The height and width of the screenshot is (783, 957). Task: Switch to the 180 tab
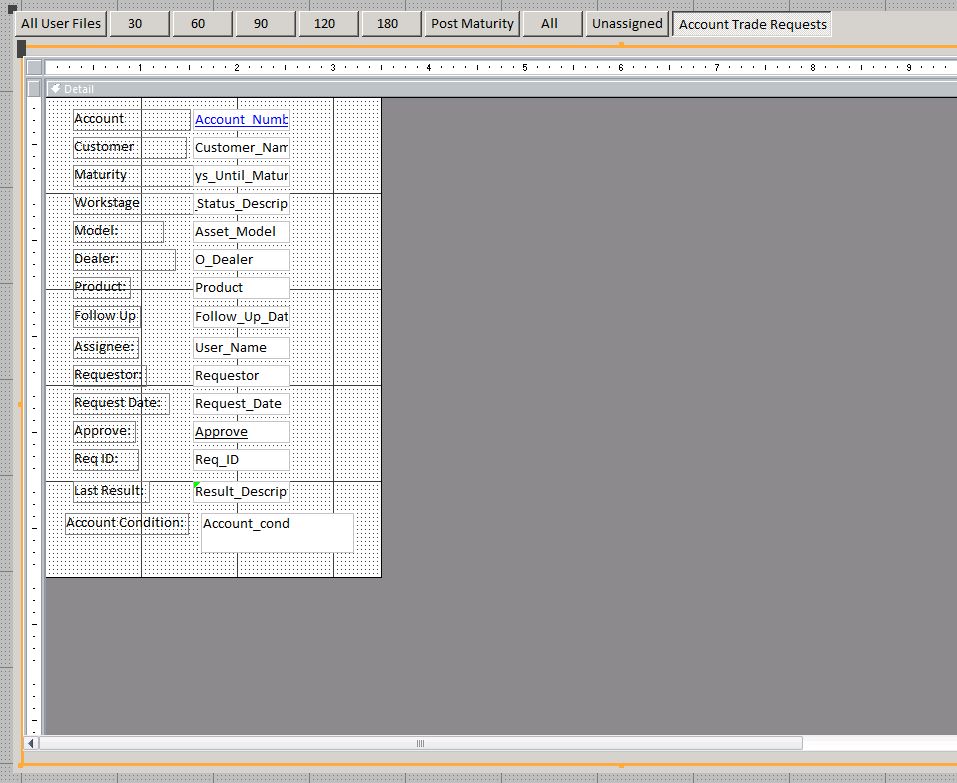coord(387,24)
